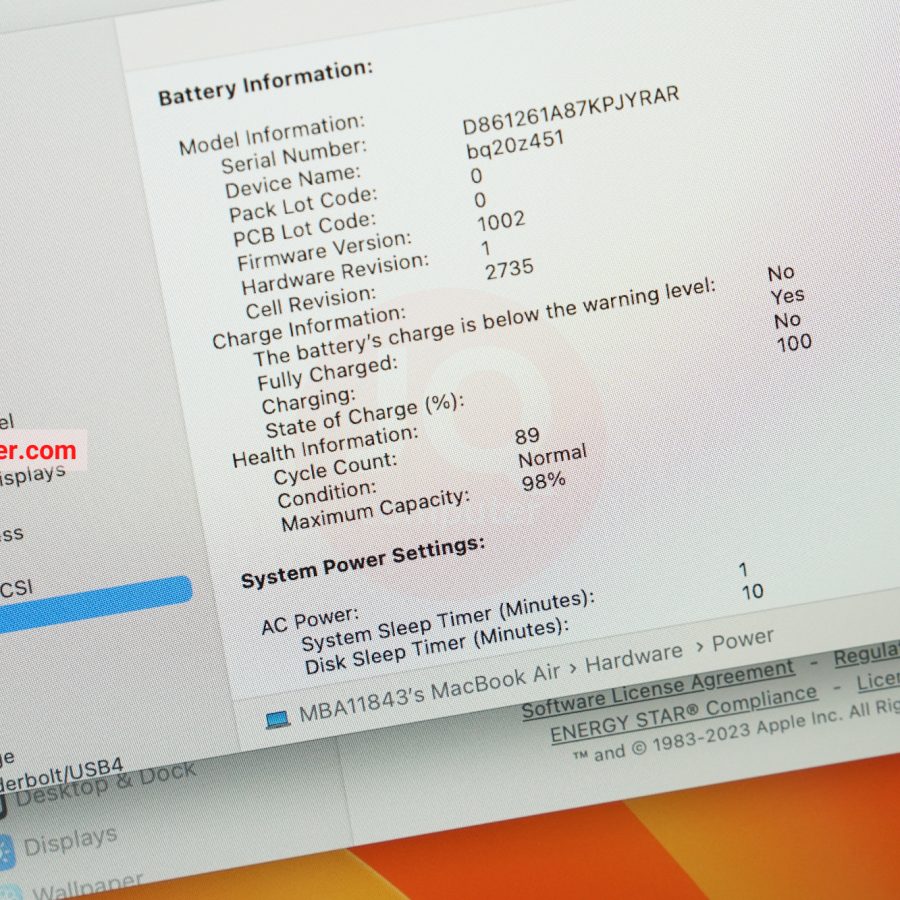The image size is (900, 900).
Task: Click the State of Charge (%) label
Action: [x=364, y=415]
